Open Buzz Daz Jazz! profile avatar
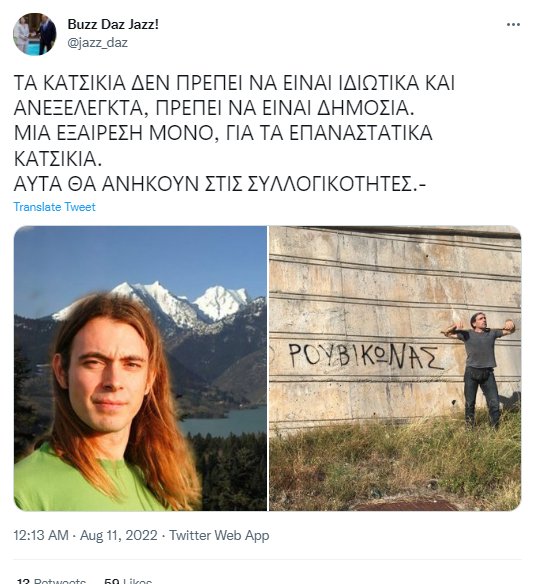This screenshot has width=537, height=584. (x=35, y=34)
